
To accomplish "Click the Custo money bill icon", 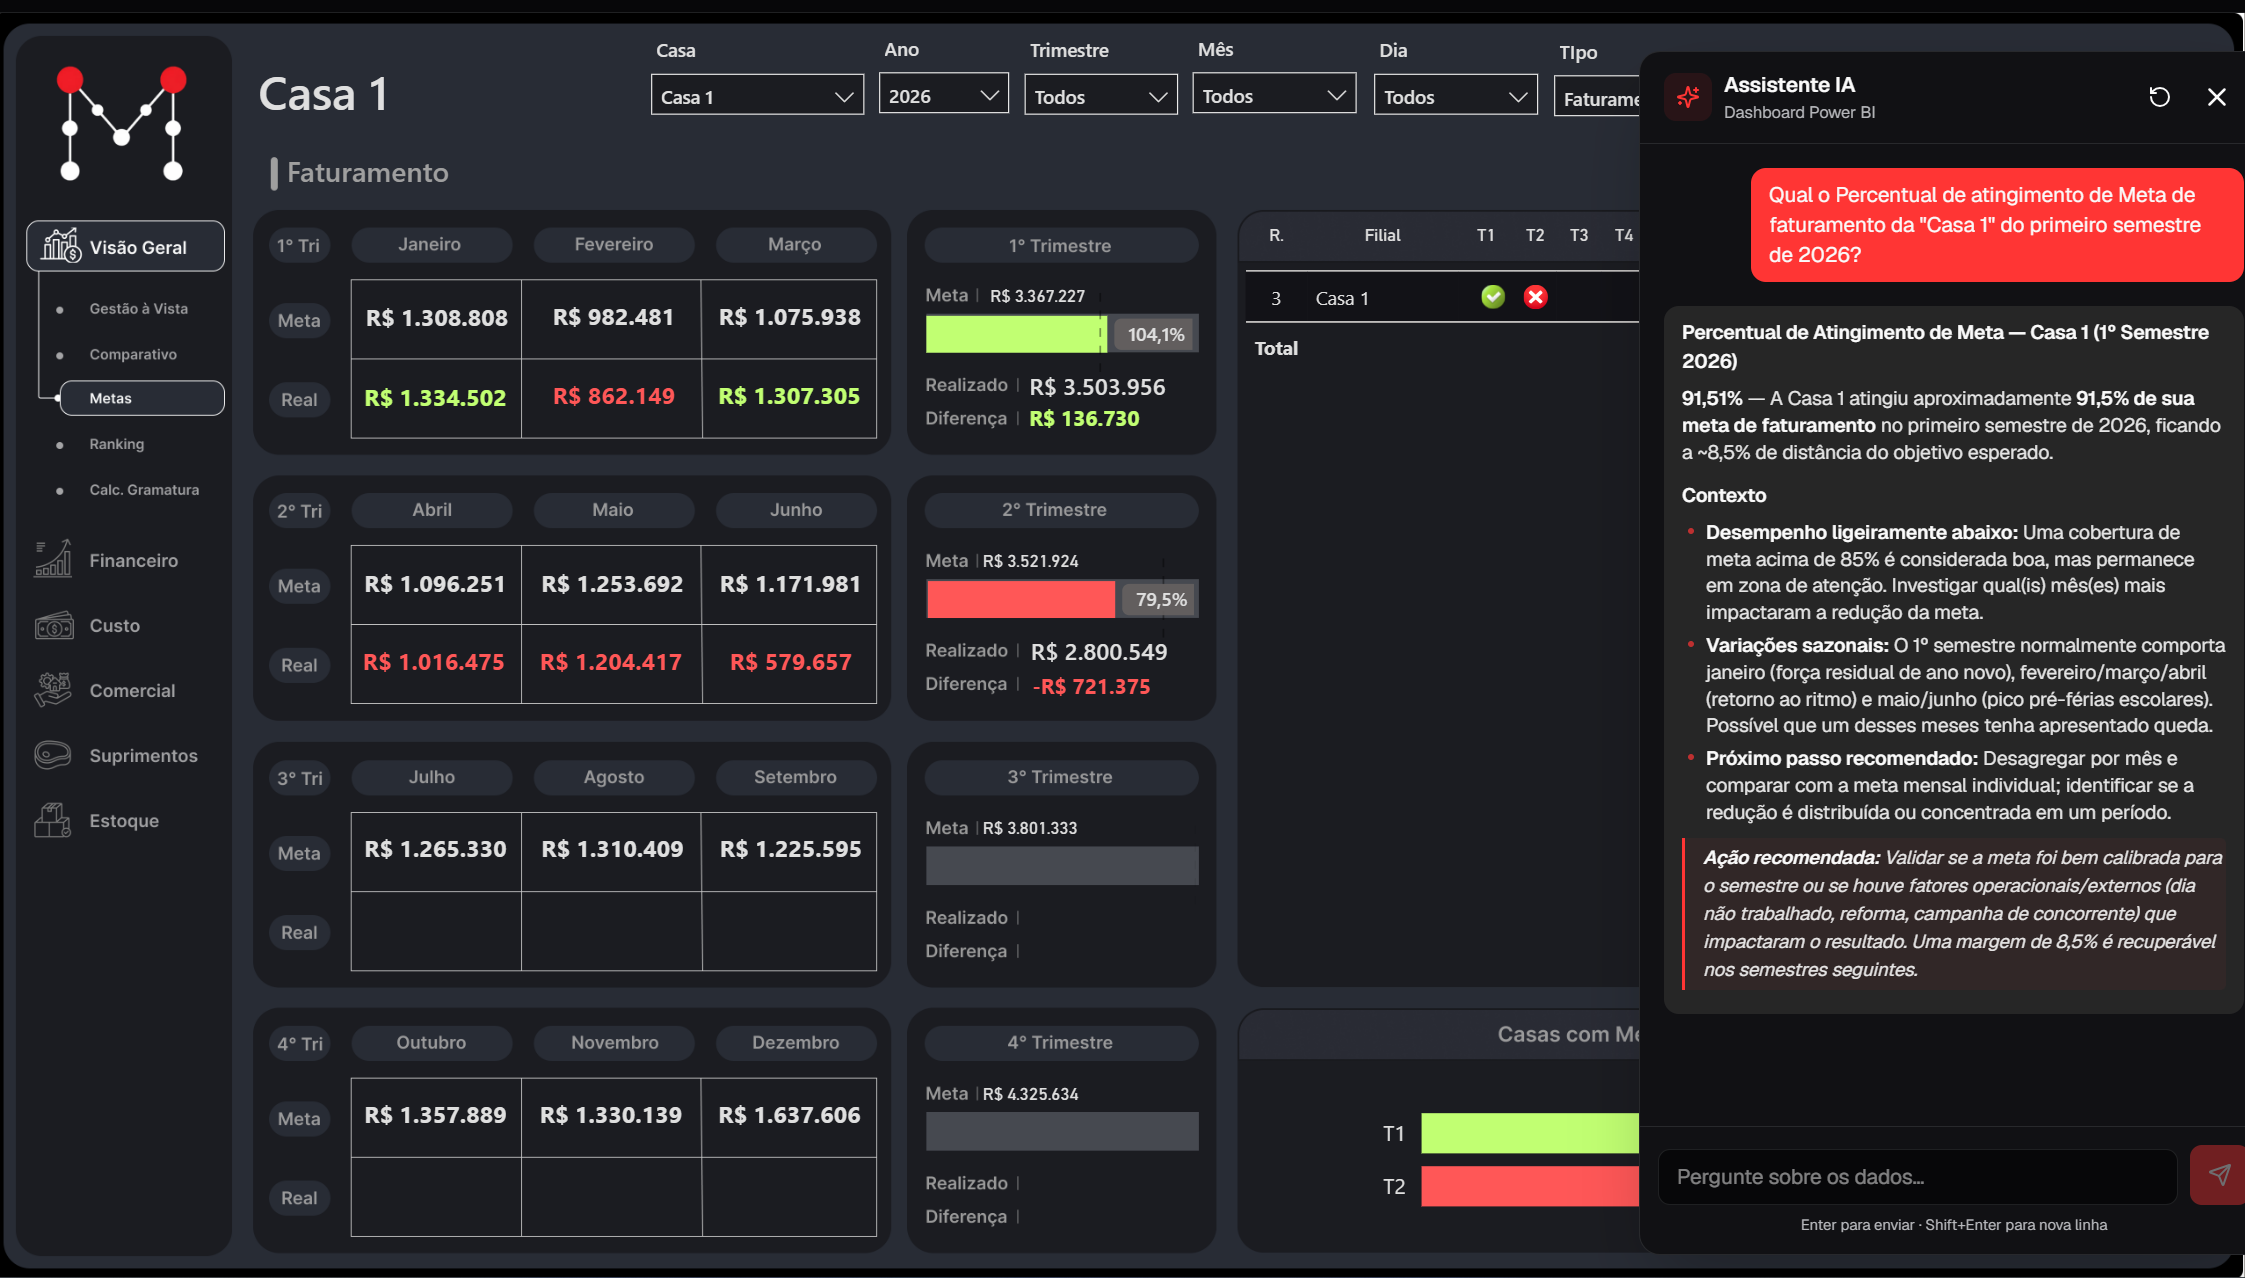I will pyautogui.click(x=54, y=625).
